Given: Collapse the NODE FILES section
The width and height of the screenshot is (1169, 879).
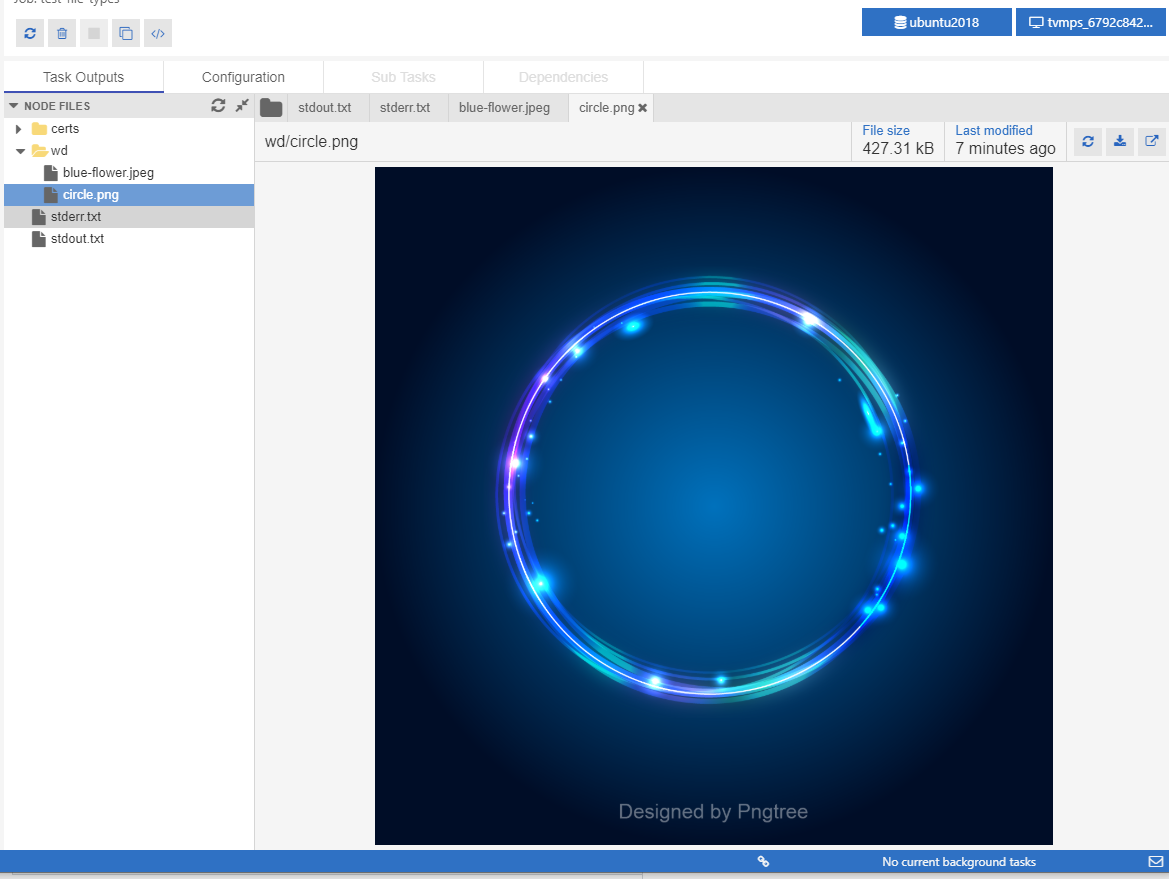Looking at the screenshot, I should 13,106.
